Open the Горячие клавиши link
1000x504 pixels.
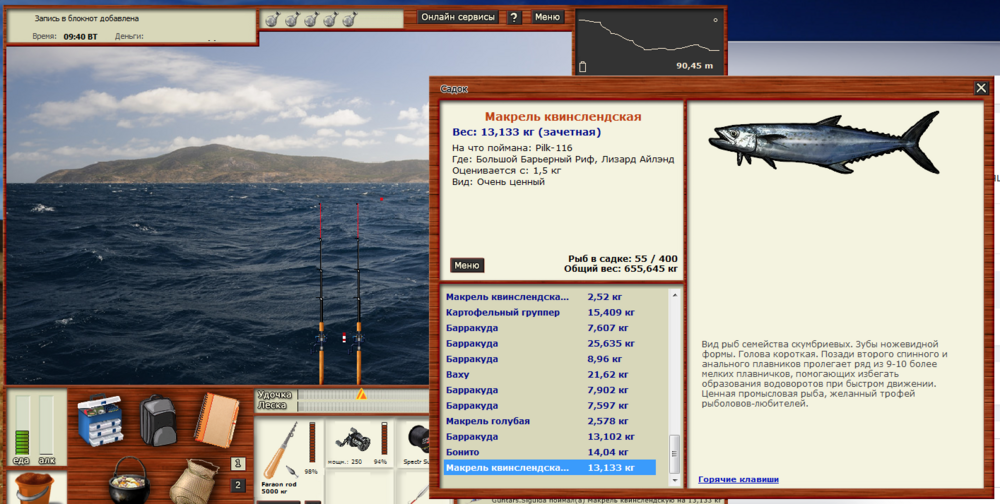tap(738, 479)
